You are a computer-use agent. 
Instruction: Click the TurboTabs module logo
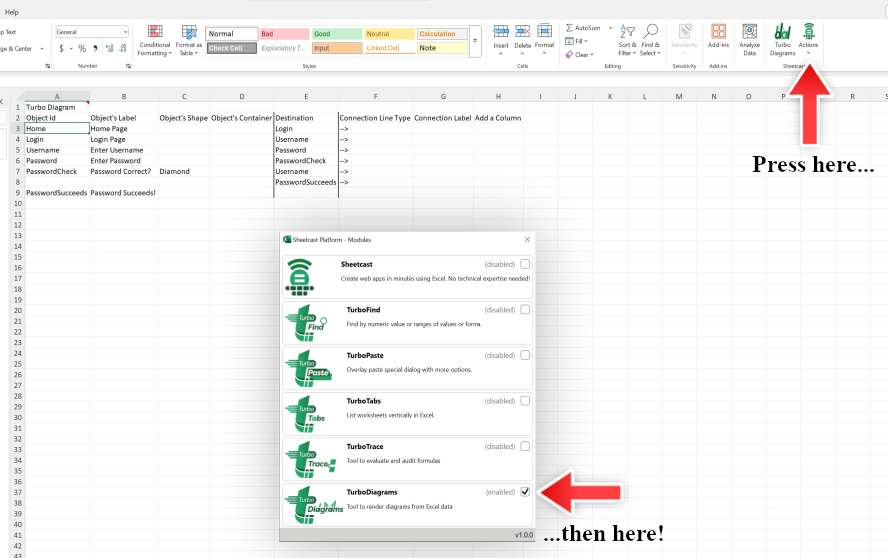tap(306, 414)
